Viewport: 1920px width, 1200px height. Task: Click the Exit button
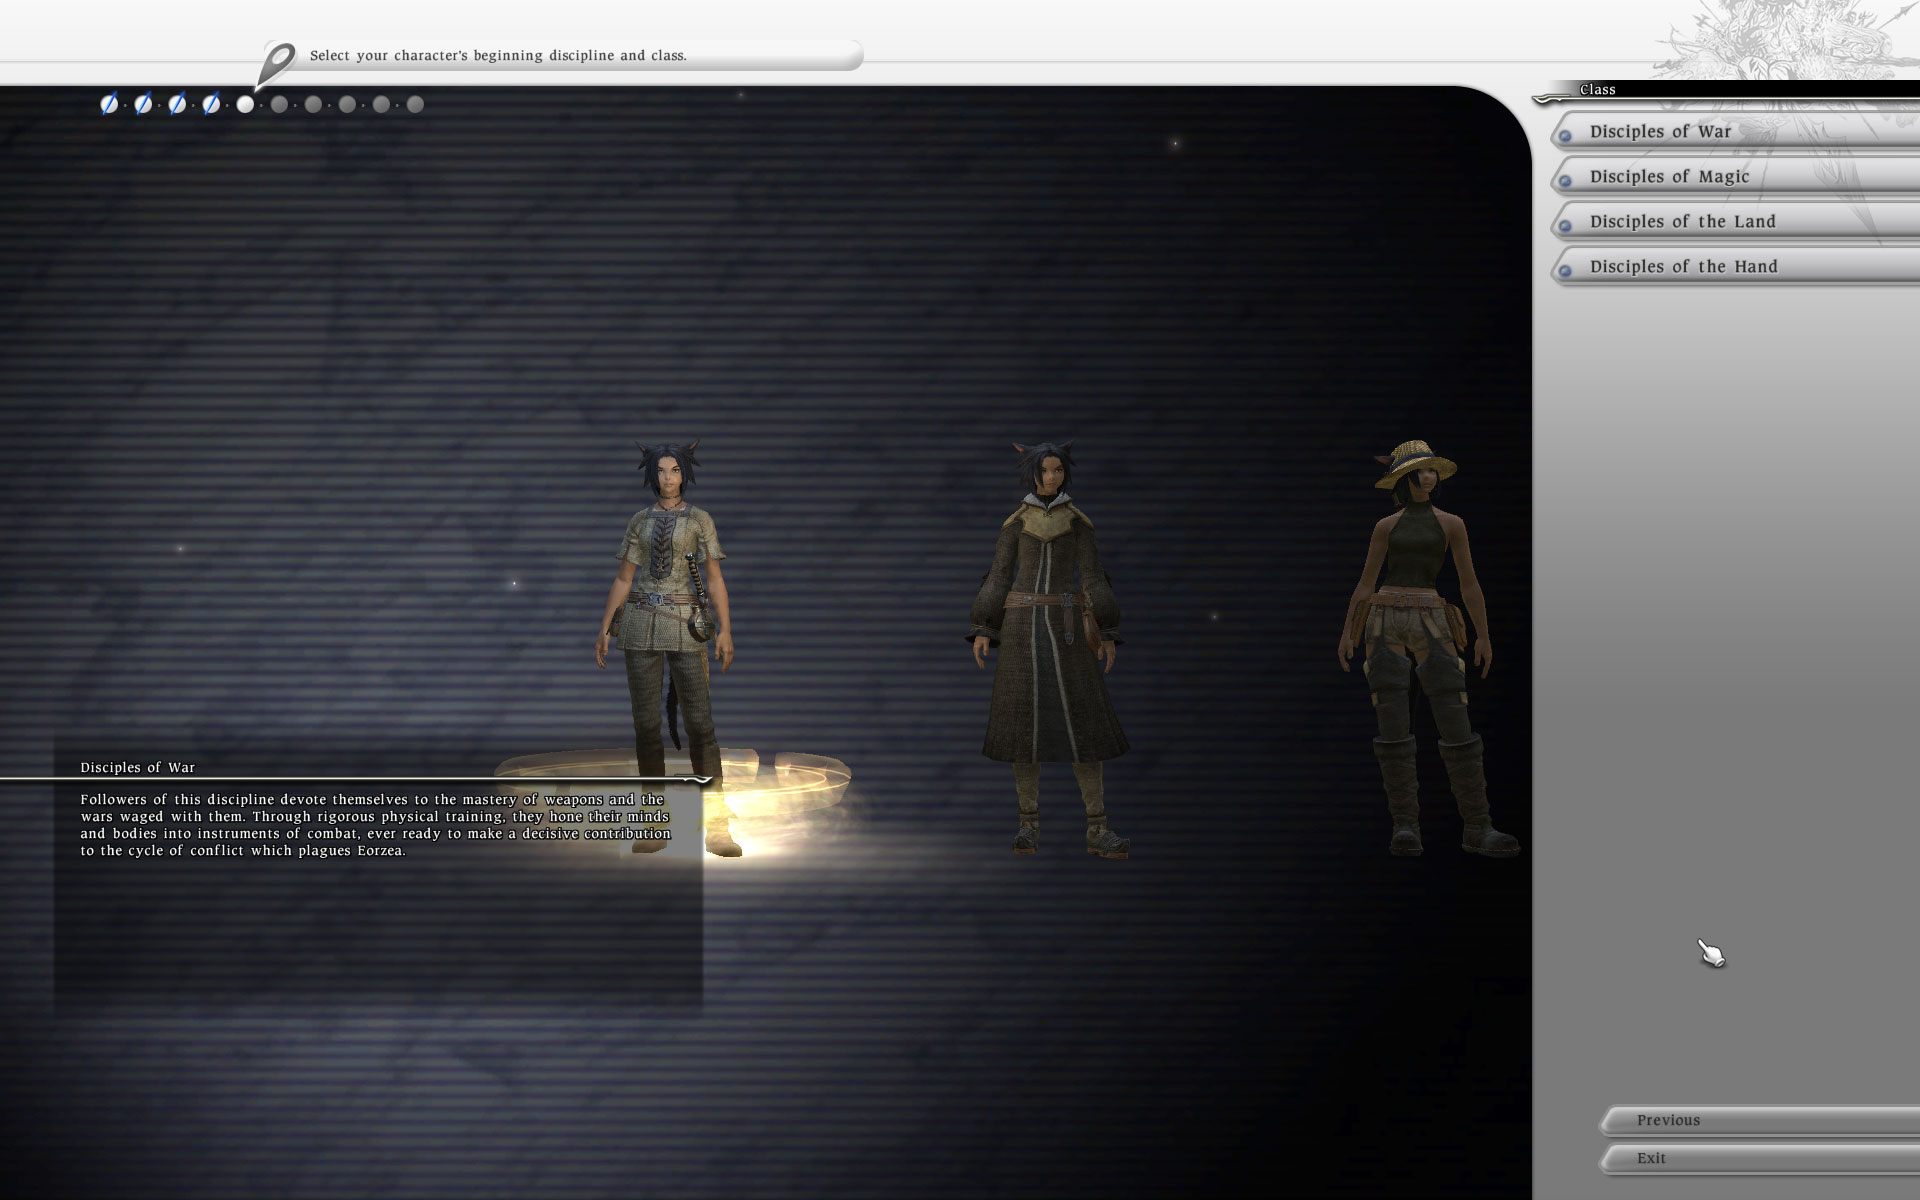[1759, 1158]
